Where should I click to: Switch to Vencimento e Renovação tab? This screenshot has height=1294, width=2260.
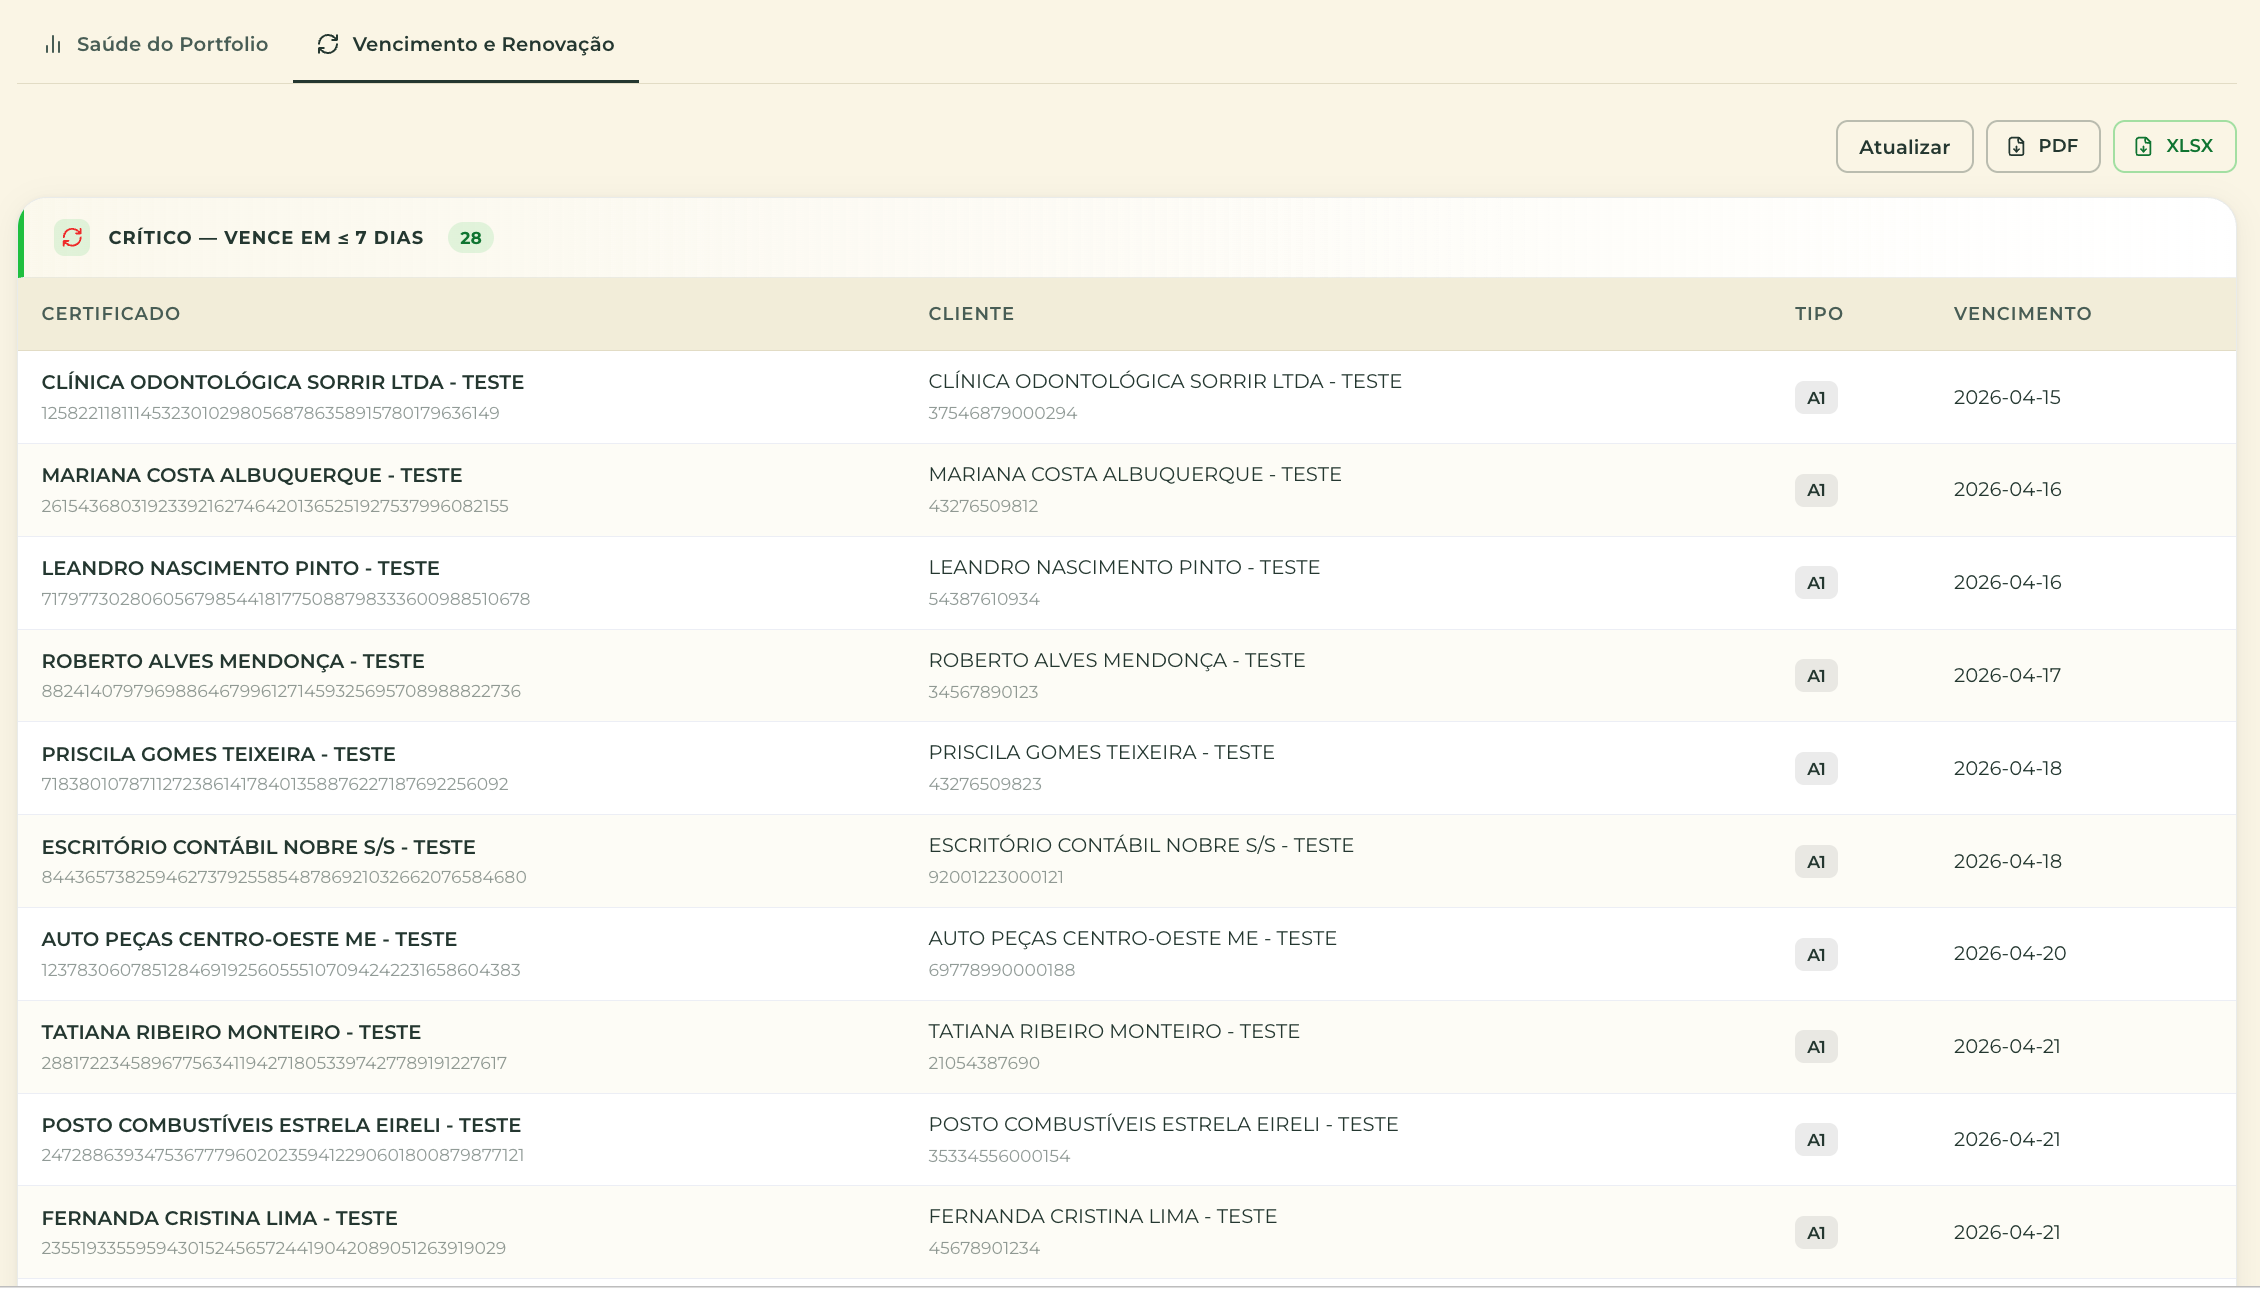(x=466, y=44)
